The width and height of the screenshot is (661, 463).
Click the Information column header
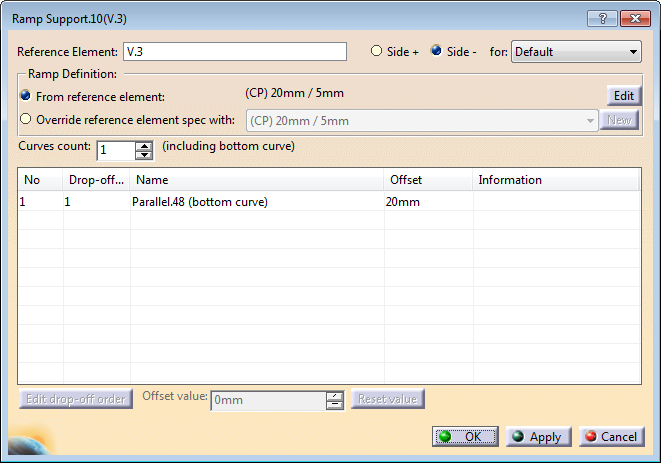pos(555,180)
